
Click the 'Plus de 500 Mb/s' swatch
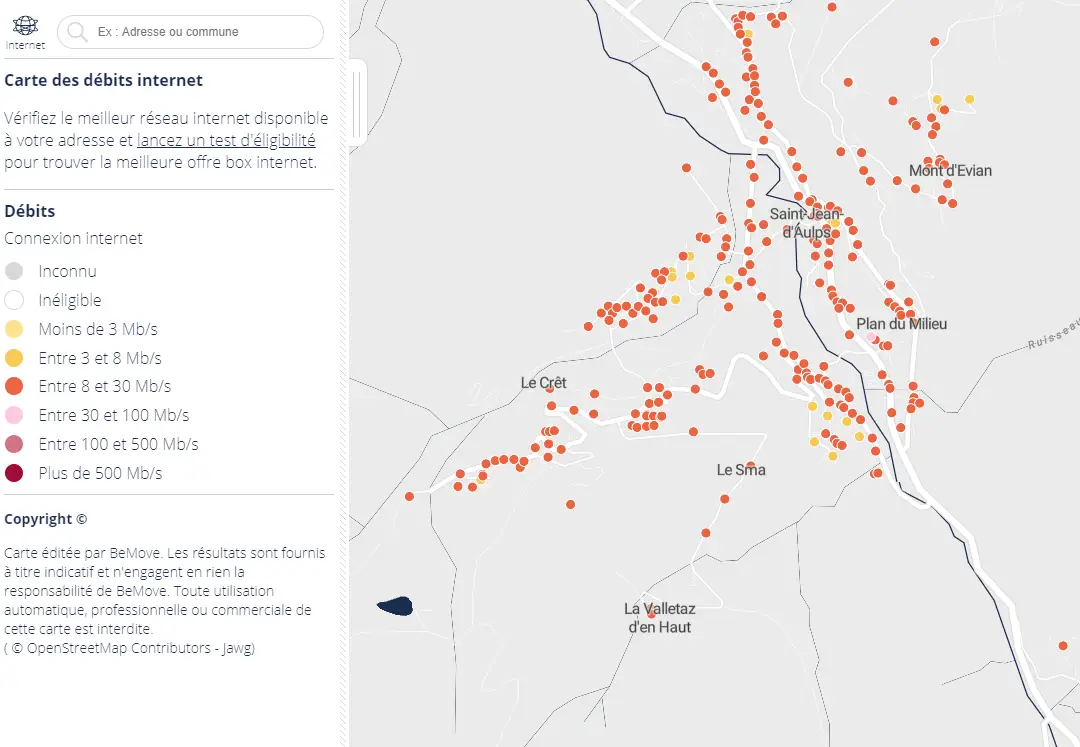(x=14, y=473)
